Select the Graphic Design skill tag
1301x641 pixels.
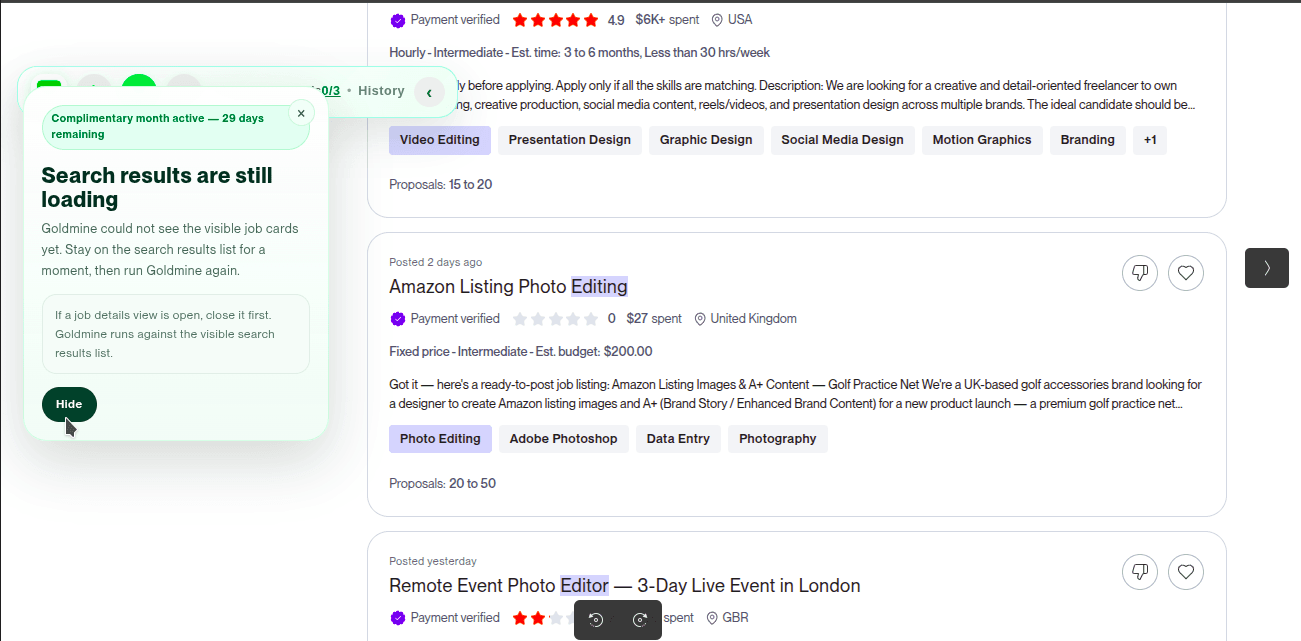pyautogui.click(x=706, y=140)
